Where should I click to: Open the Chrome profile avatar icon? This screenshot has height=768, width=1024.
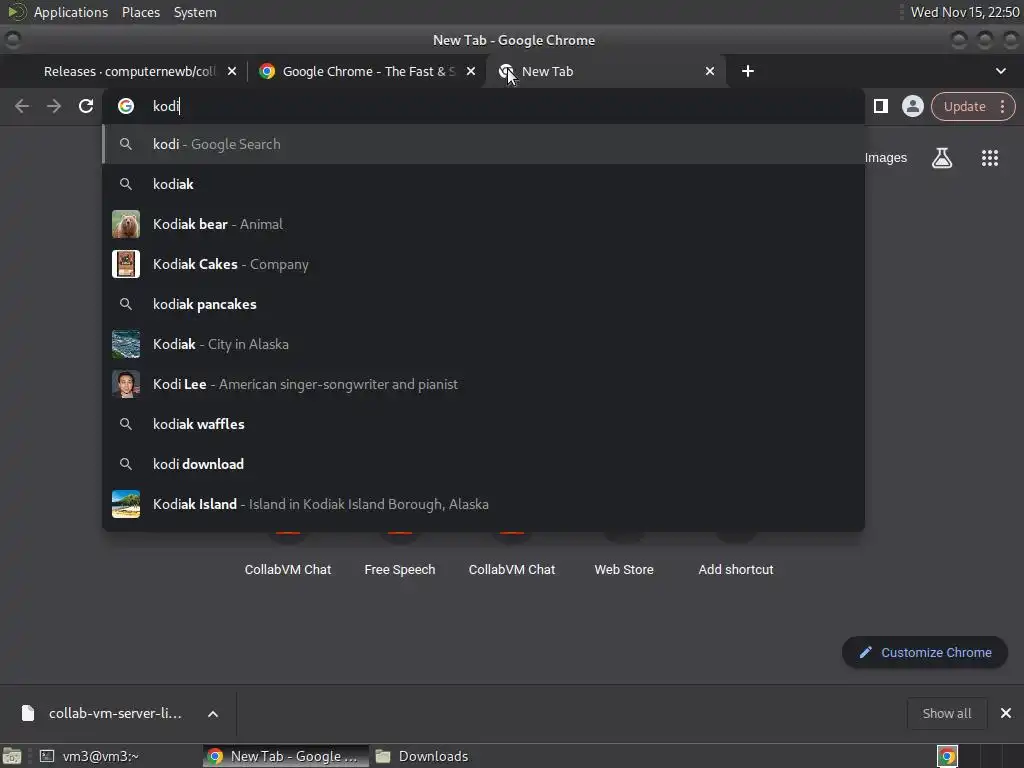click(x=912, y=106)
